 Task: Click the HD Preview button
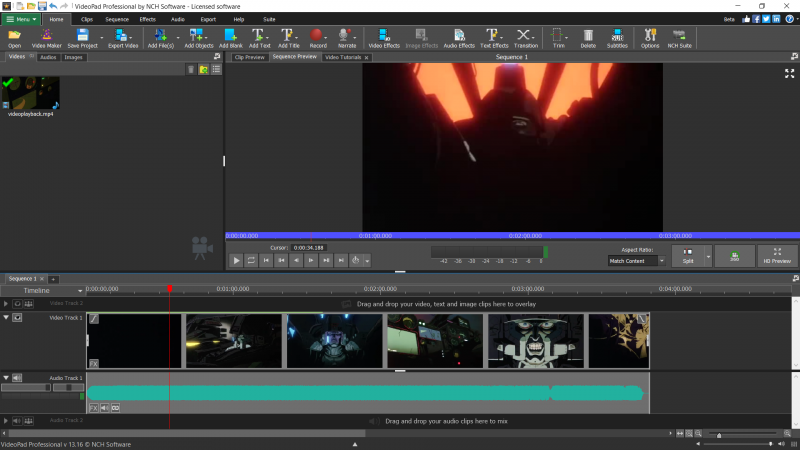tap(778, 256)
